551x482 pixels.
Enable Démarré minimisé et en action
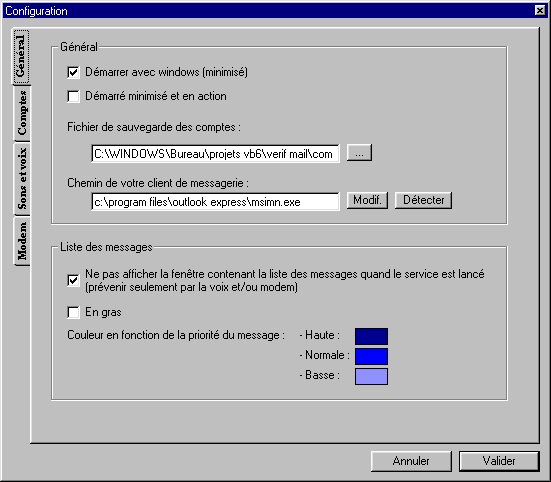pyautogui.click(x=73, y=96)
